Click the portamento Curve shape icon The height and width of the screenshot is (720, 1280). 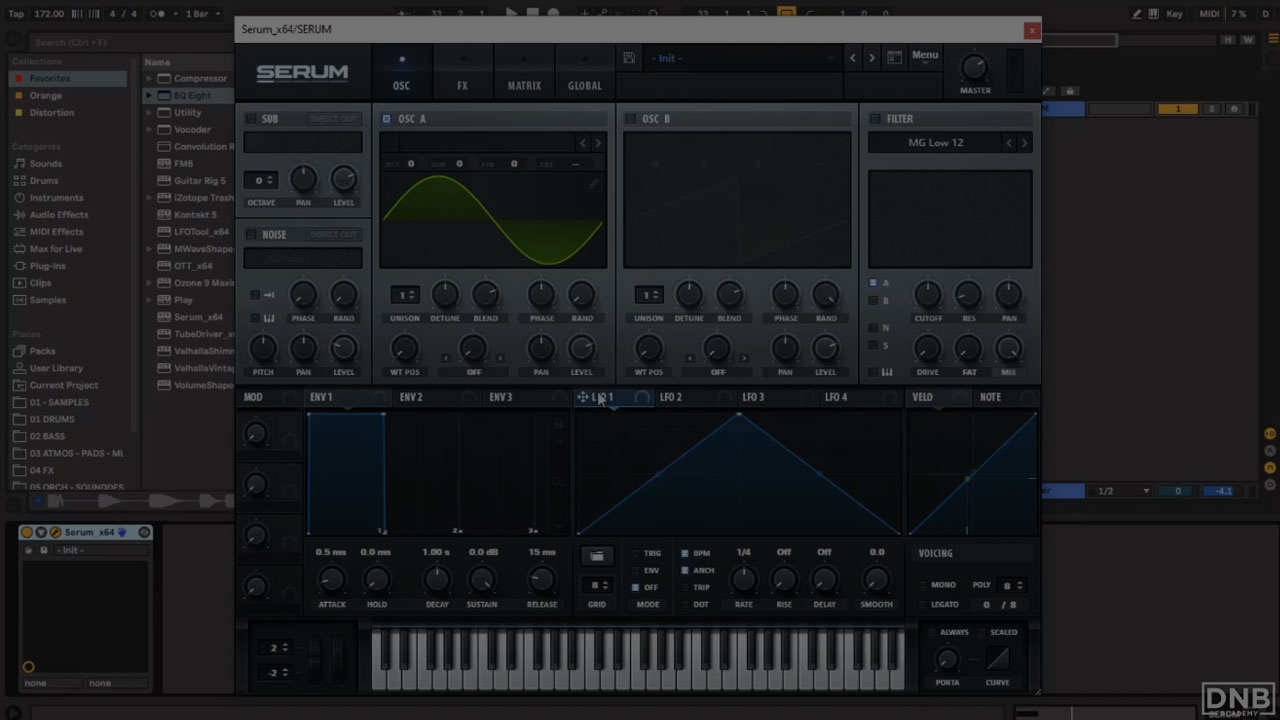coord(997,658)
